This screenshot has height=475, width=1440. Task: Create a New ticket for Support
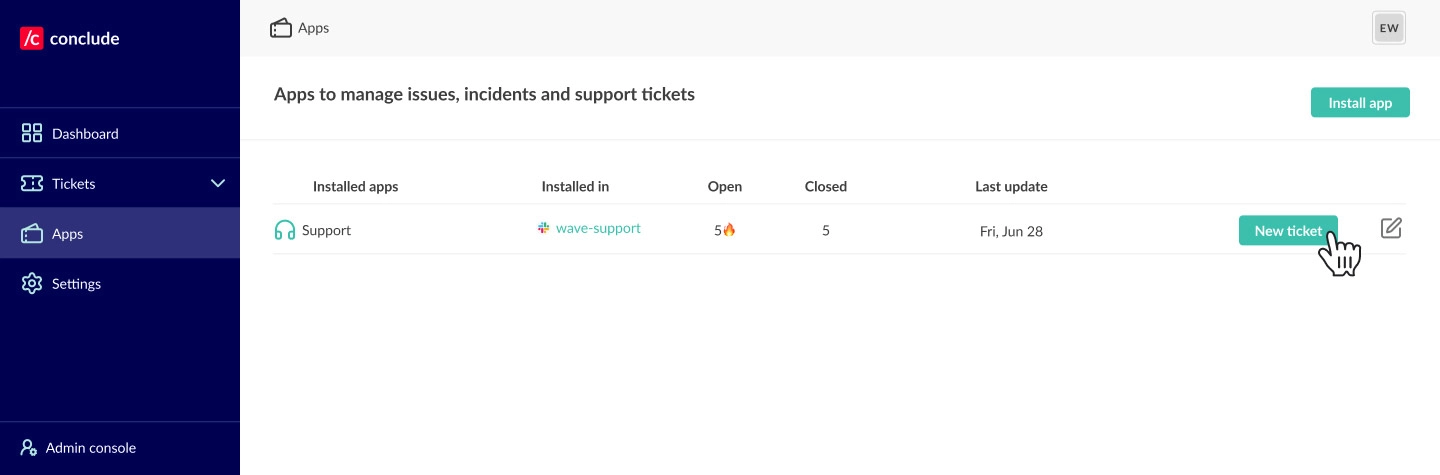pos(1287,230)
